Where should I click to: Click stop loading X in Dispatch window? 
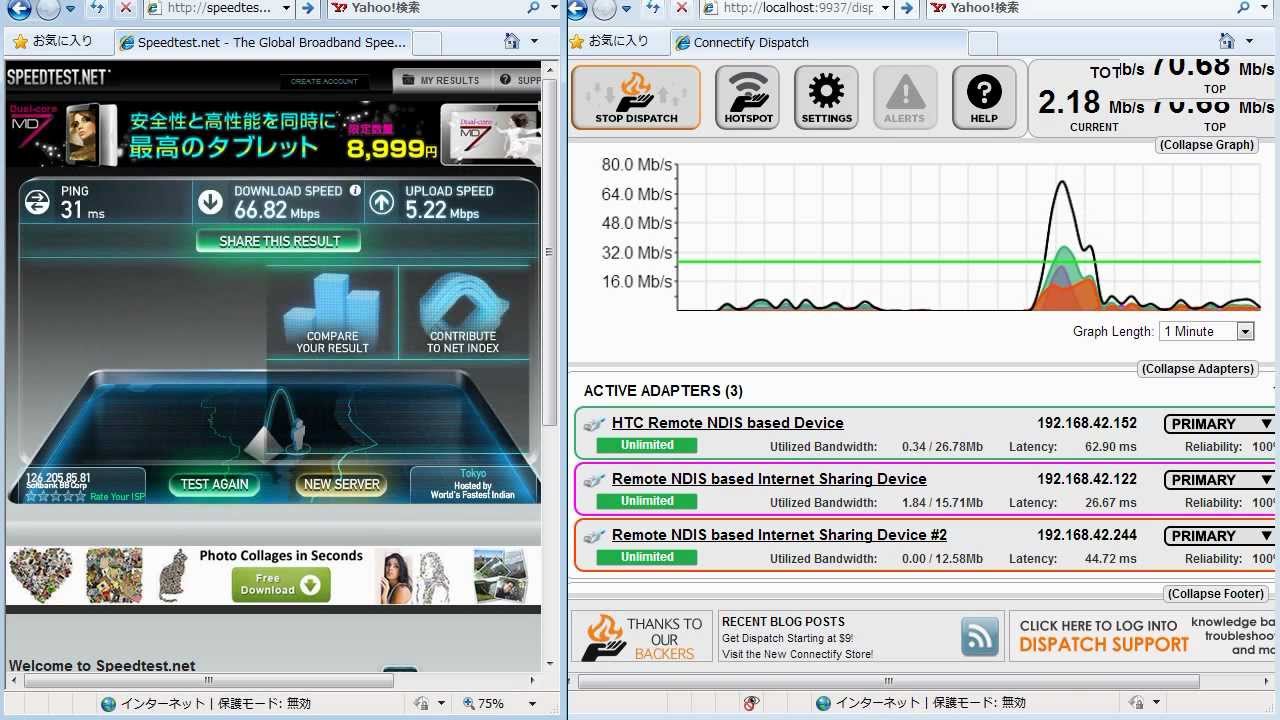point(681,8)
